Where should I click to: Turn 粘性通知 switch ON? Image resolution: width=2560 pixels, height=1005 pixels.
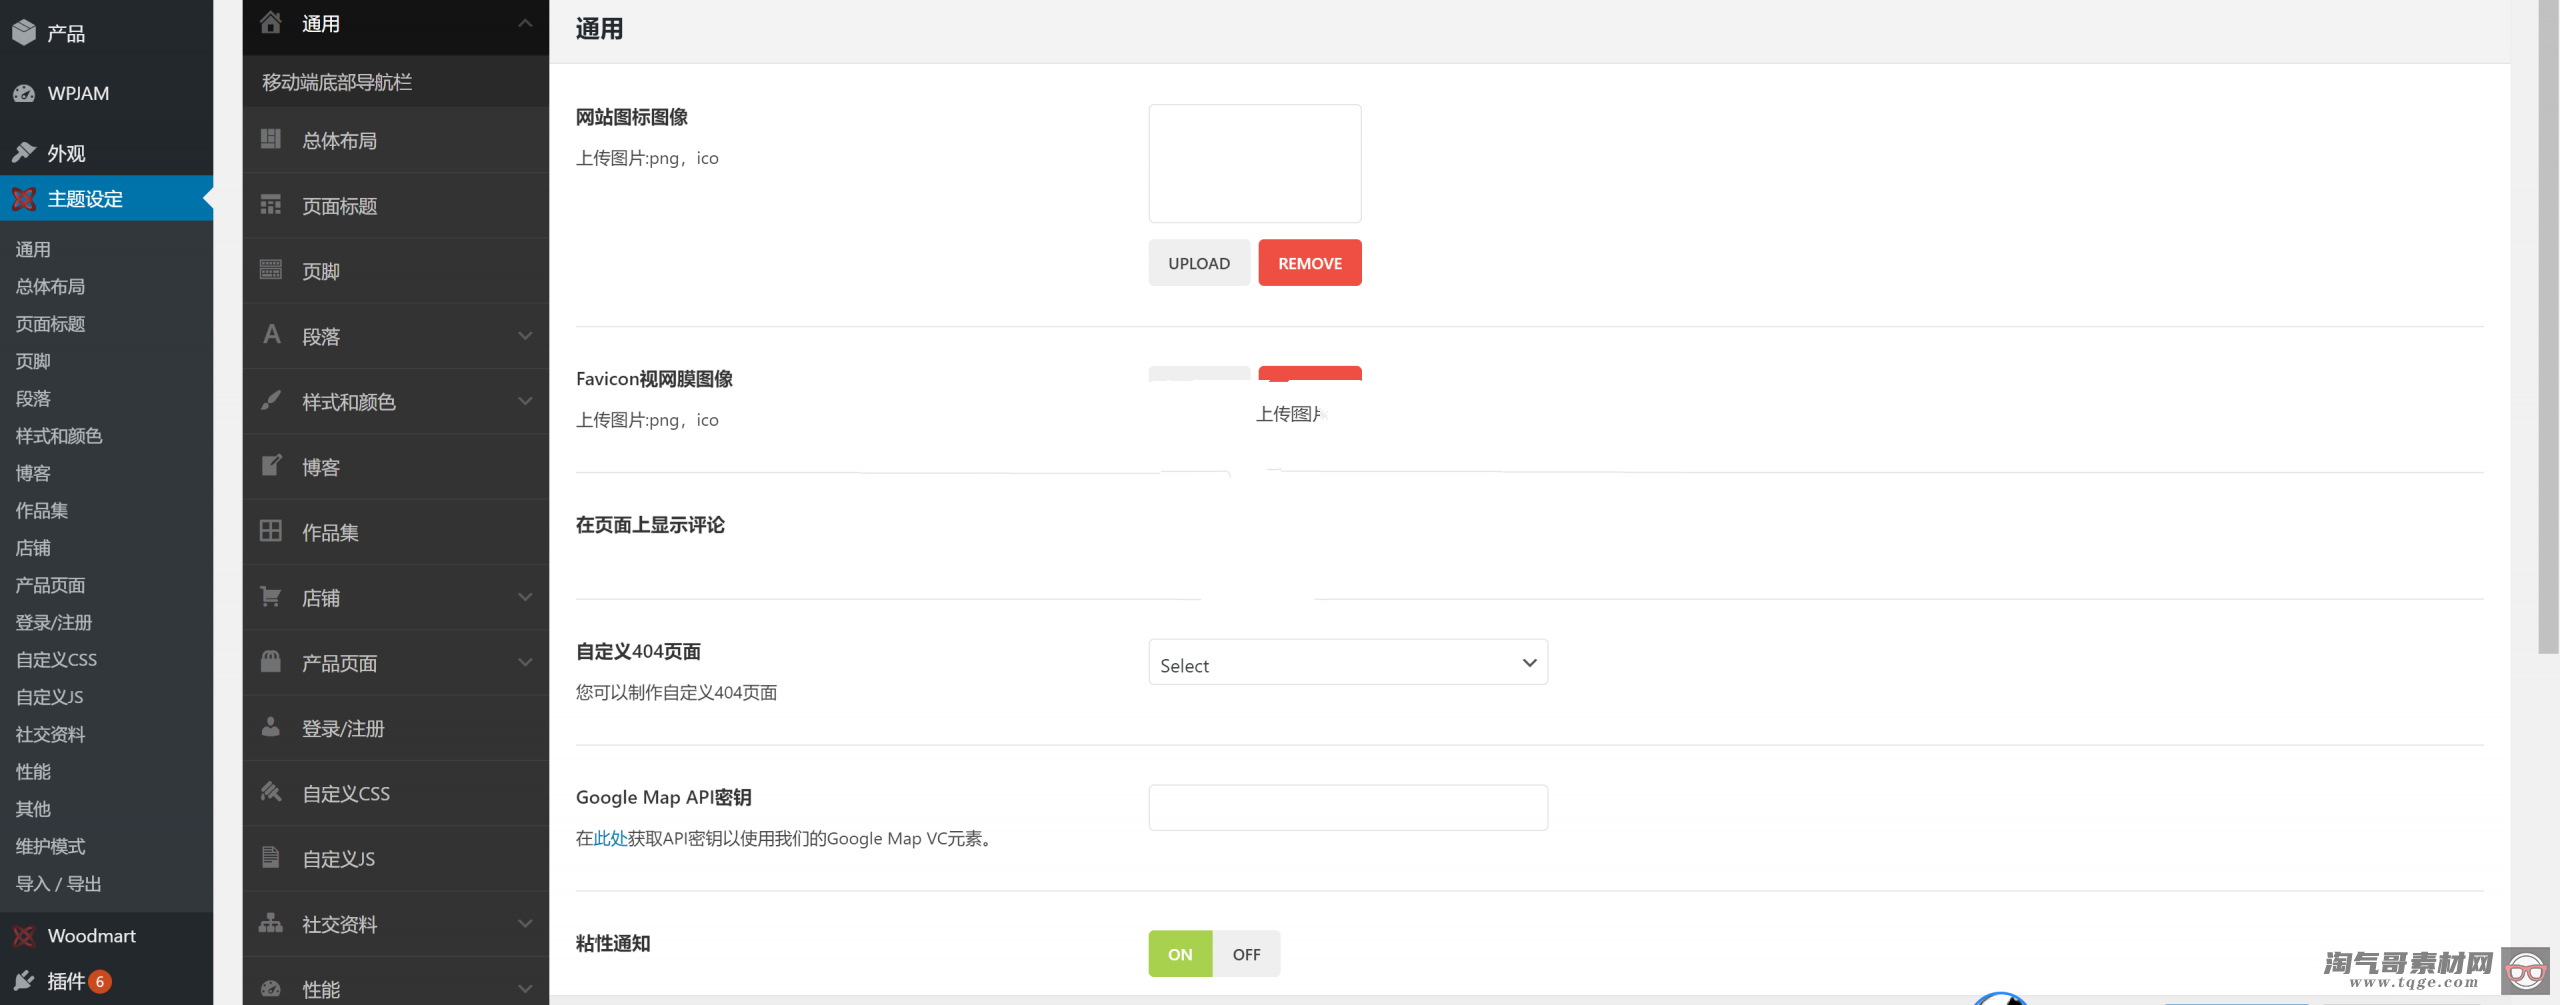1180,954
